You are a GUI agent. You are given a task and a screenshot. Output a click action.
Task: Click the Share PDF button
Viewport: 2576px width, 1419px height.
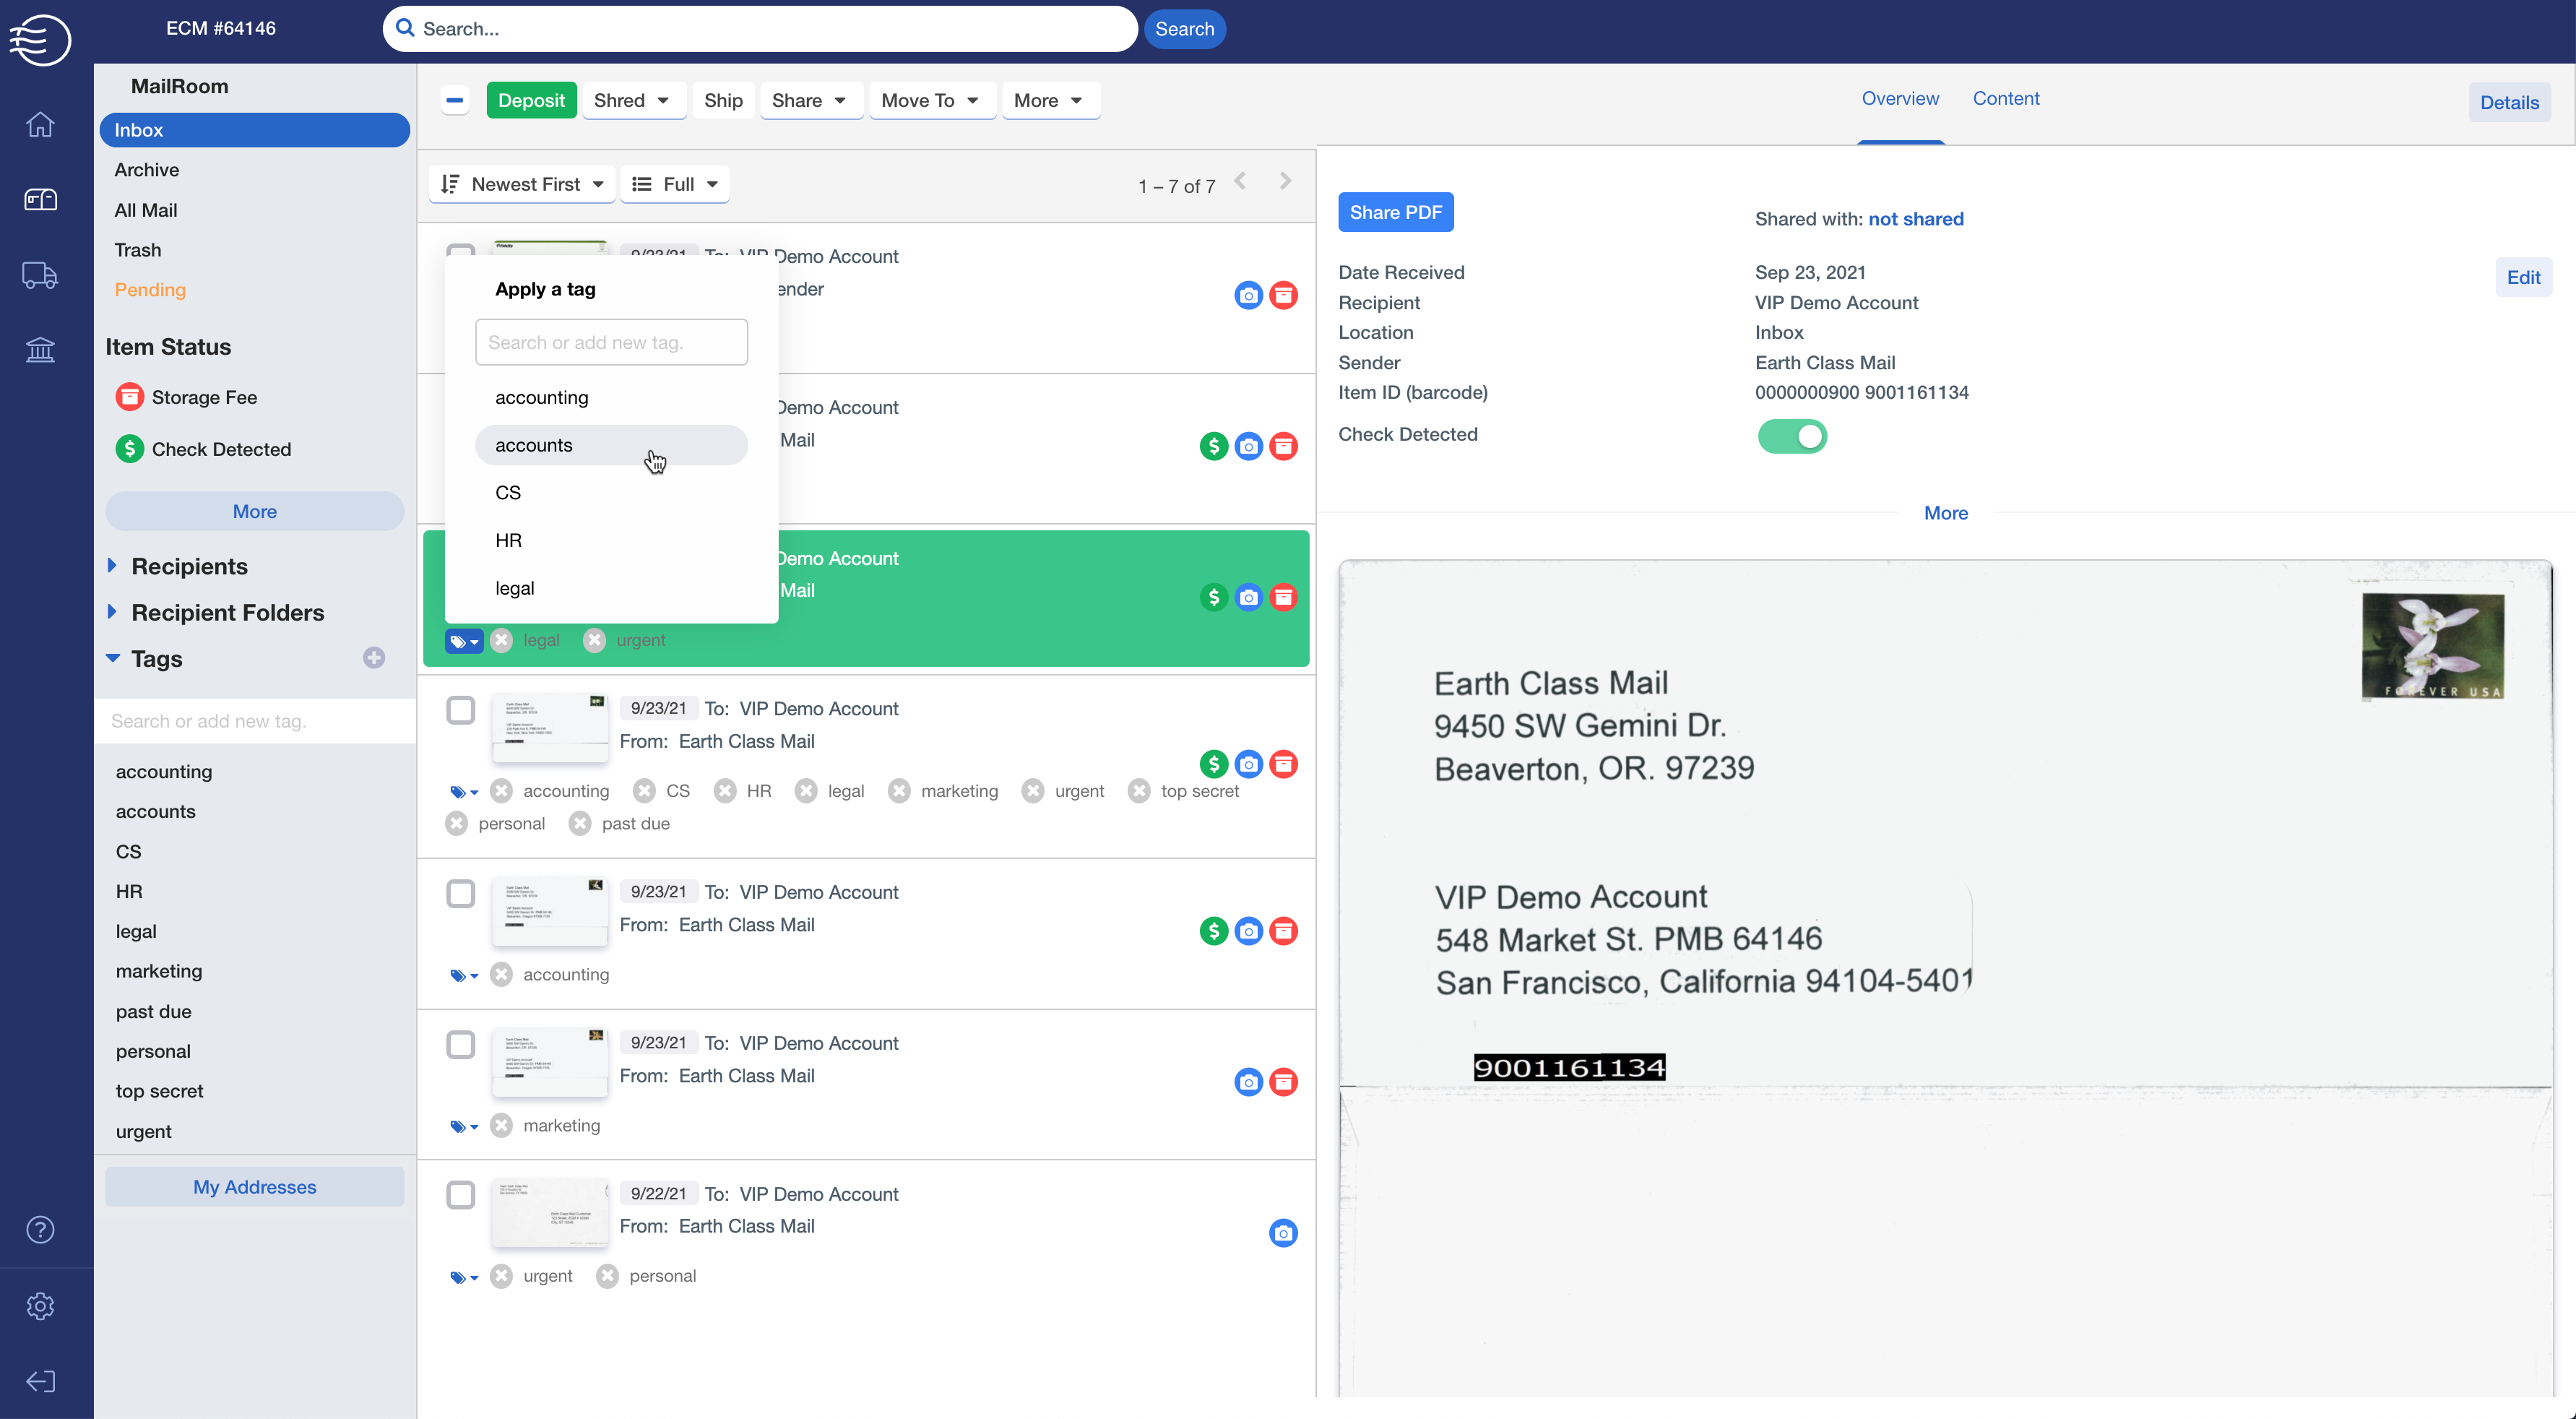coord(1395,212)
